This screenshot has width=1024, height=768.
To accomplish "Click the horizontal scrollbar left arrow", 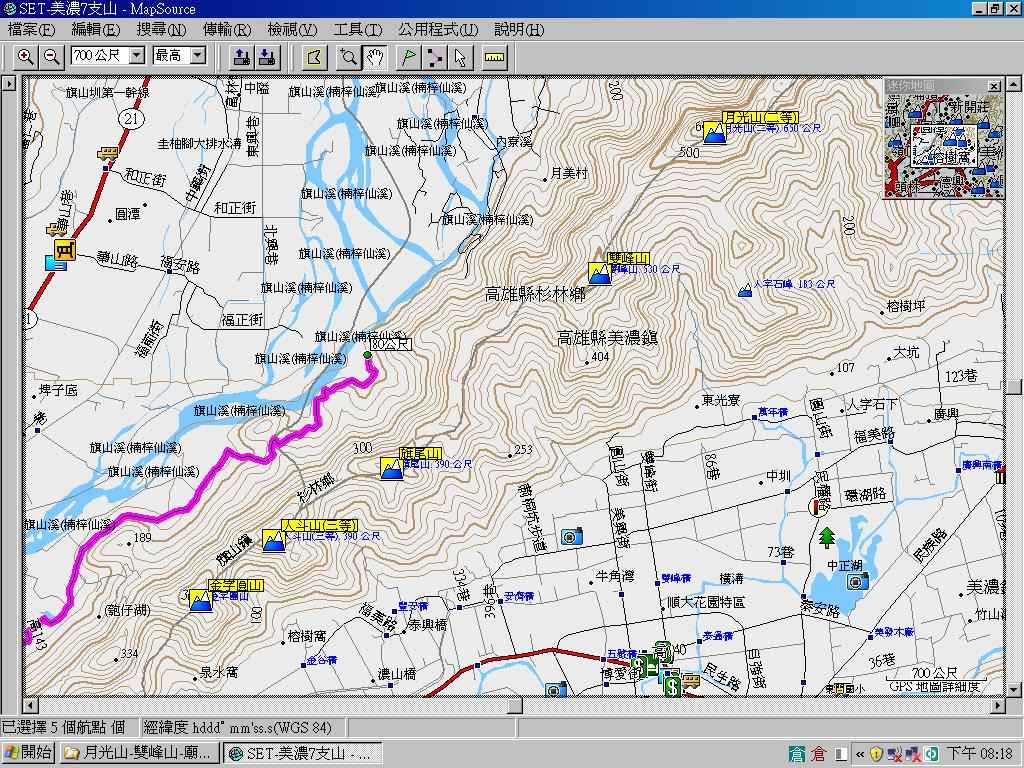I will pos(29,705).
